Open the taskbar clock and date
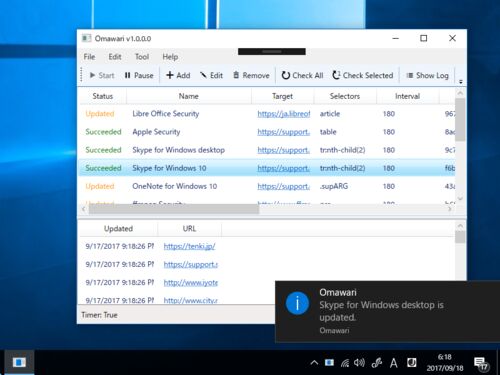Screen dimensions: 500x375 [x=445, y=363]
